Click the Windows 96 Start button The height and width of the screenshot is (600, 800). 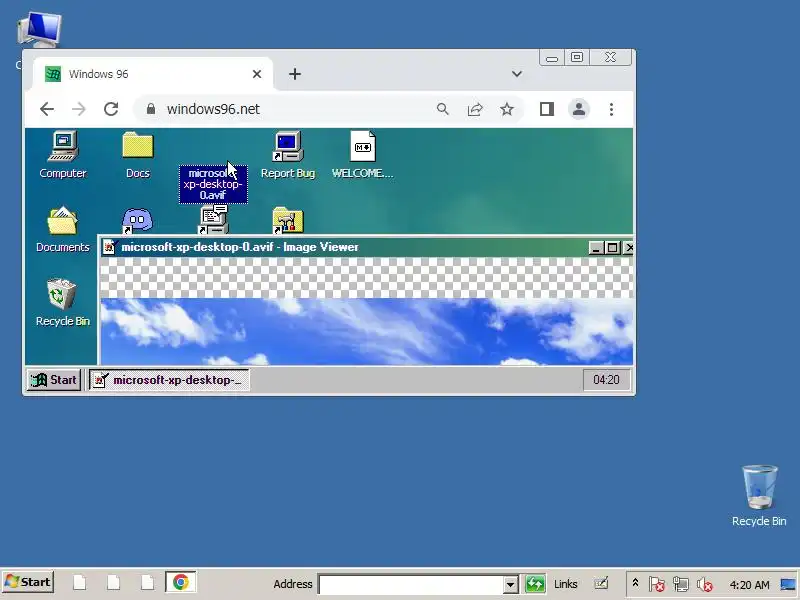[x=54, y=380]
